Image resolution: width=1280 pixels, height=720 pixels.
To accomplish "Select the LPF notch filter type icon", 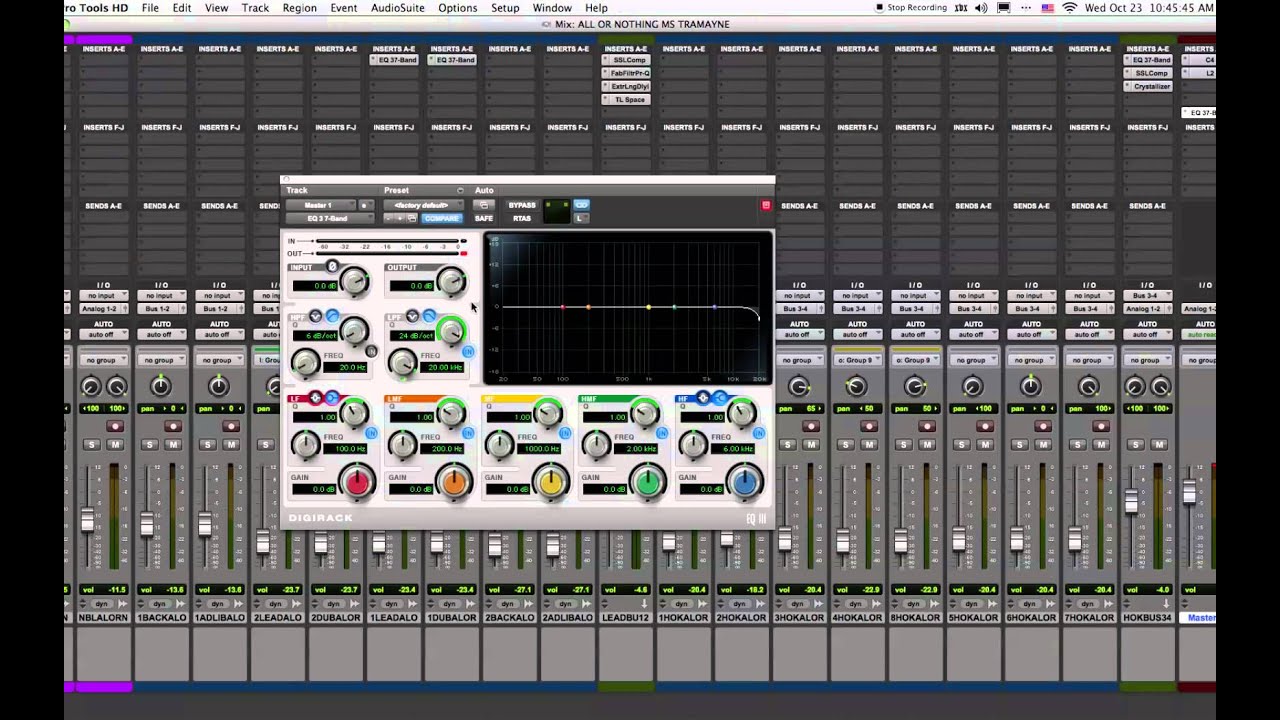I will [412, 316].
